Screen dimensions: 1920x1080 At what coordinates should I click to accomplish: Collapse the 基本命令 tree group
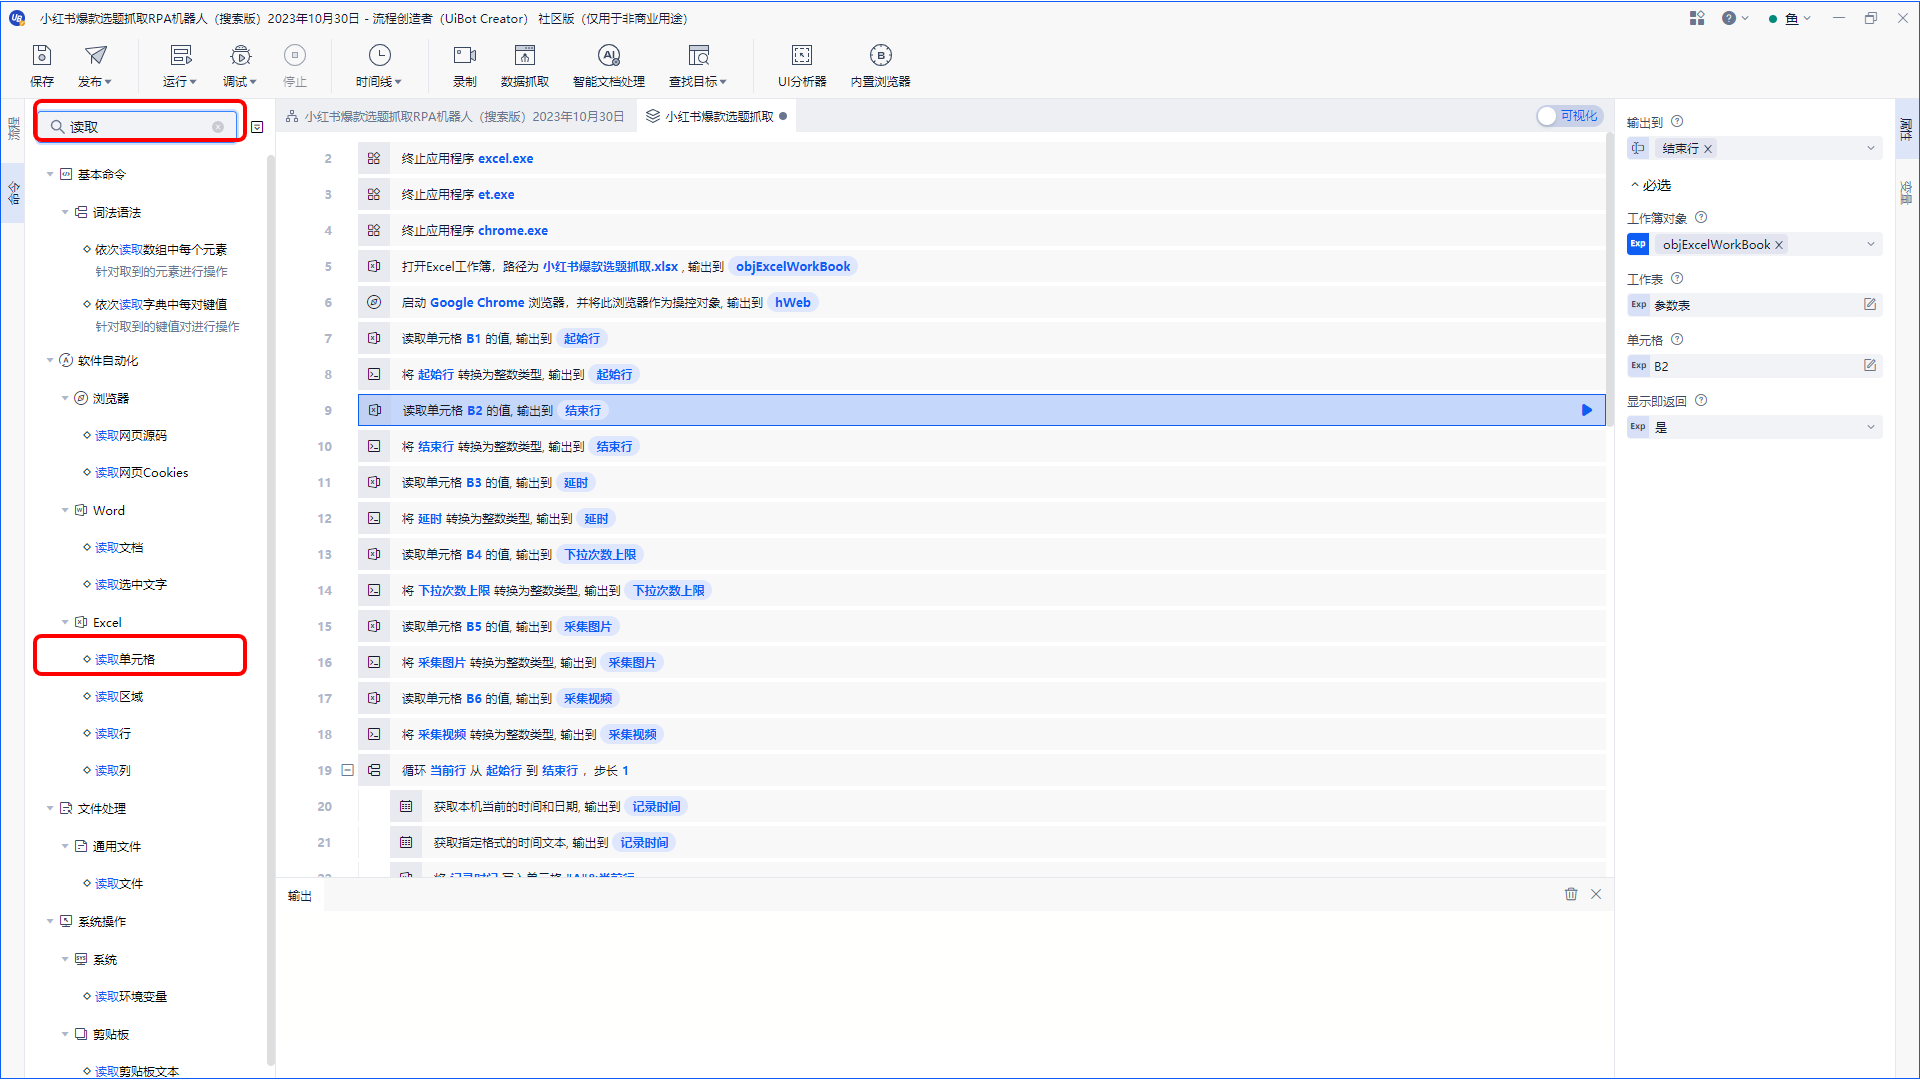pos(50,174)
